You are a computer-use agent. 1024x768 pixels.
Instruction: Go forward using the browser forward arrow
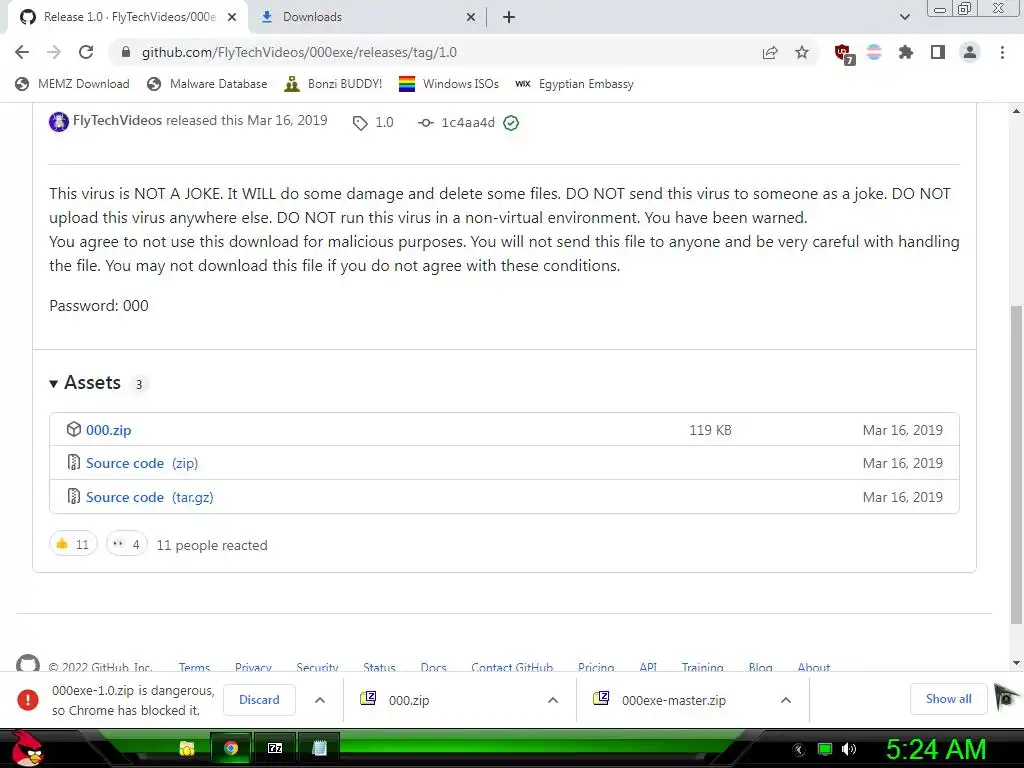(x=54, y=52)
